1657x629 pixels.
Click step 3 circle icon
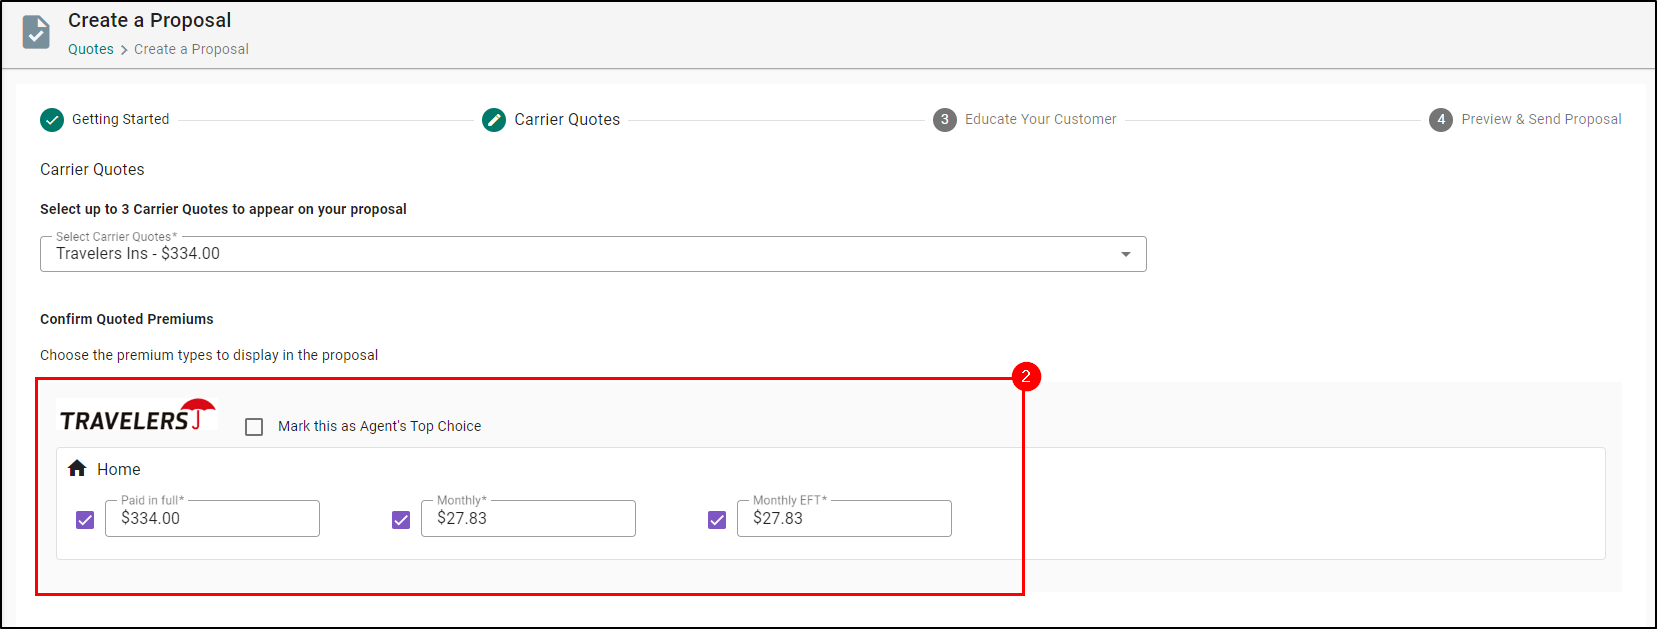[x=944, y=120]
